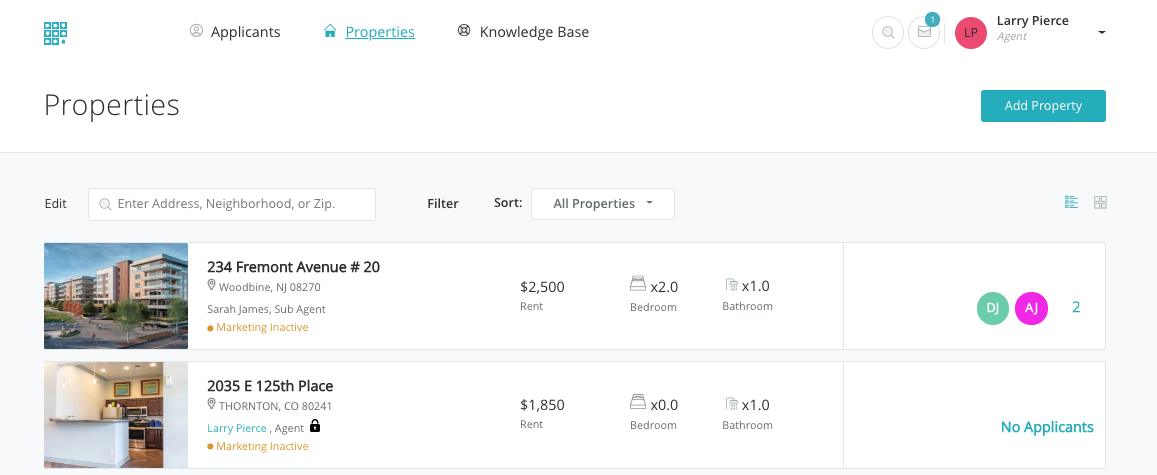Expand the Larry Pierce account menu arrow
This screenshot has height=475, width=1157.
coord(1101,33)
